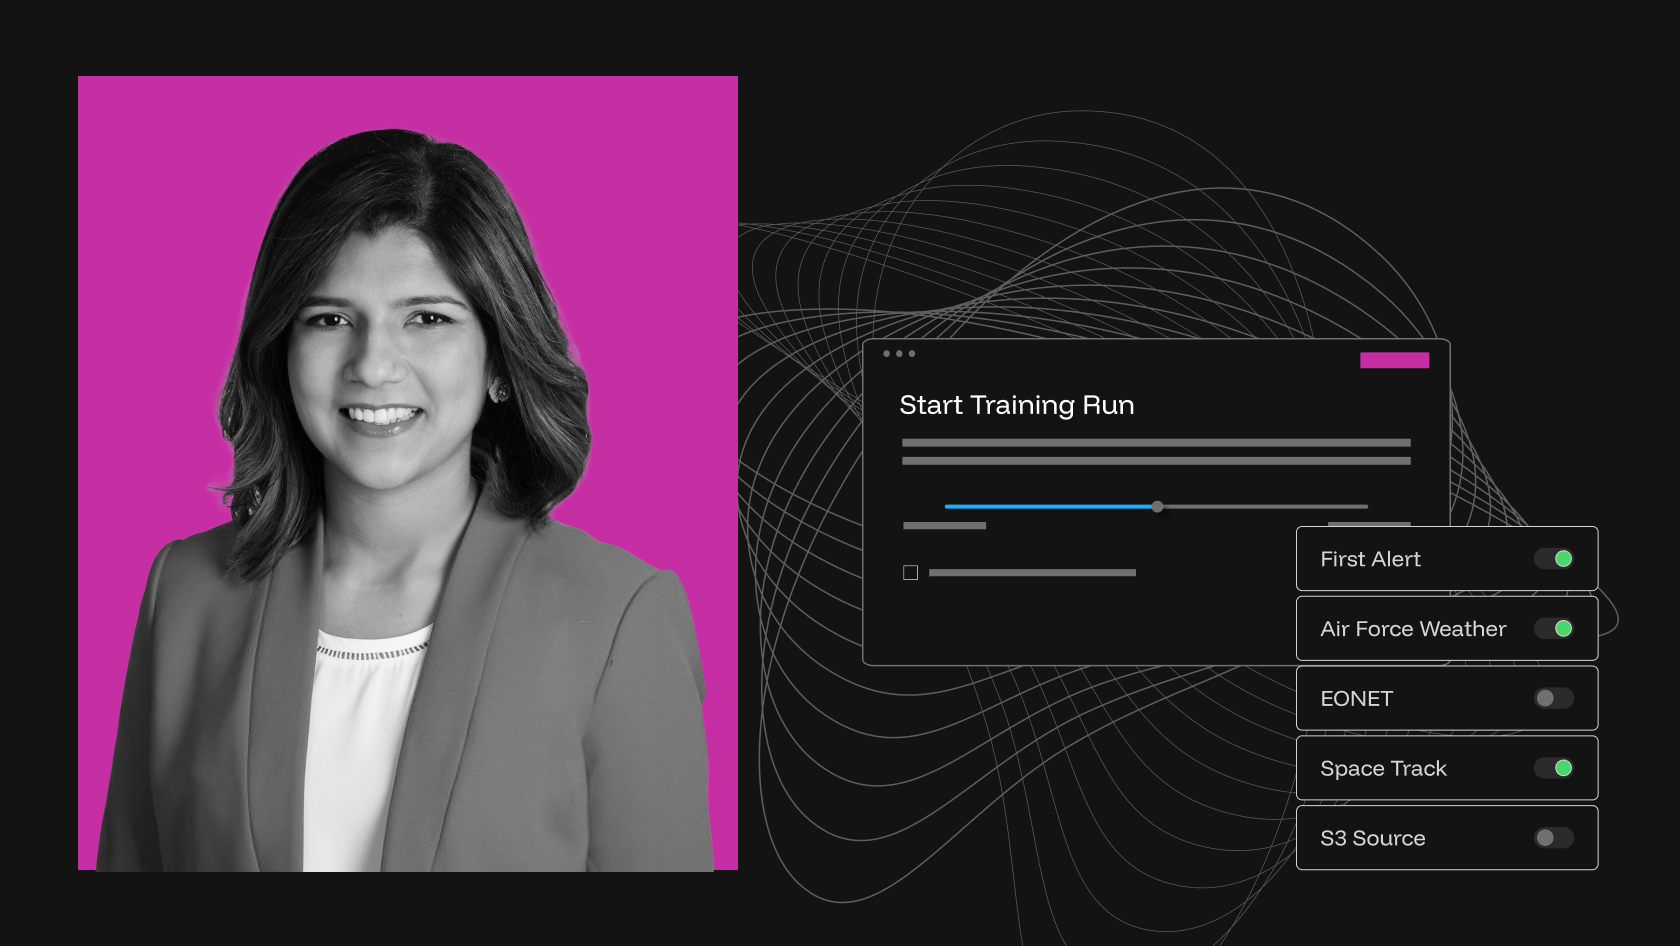Turn off the First Alert toggle

pos(1554,559)
